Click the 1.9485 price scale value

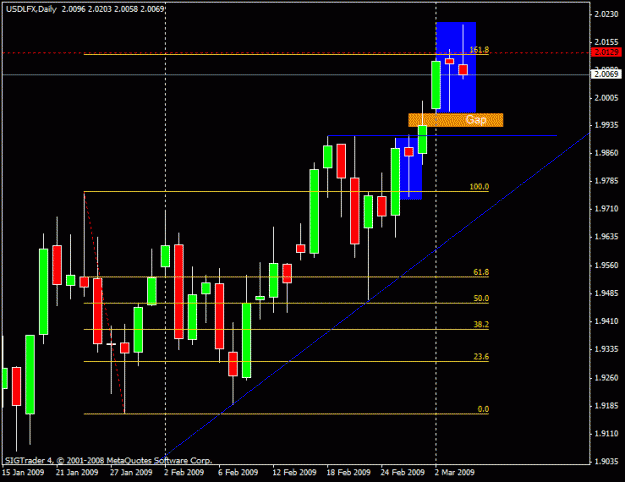[607, 293]
